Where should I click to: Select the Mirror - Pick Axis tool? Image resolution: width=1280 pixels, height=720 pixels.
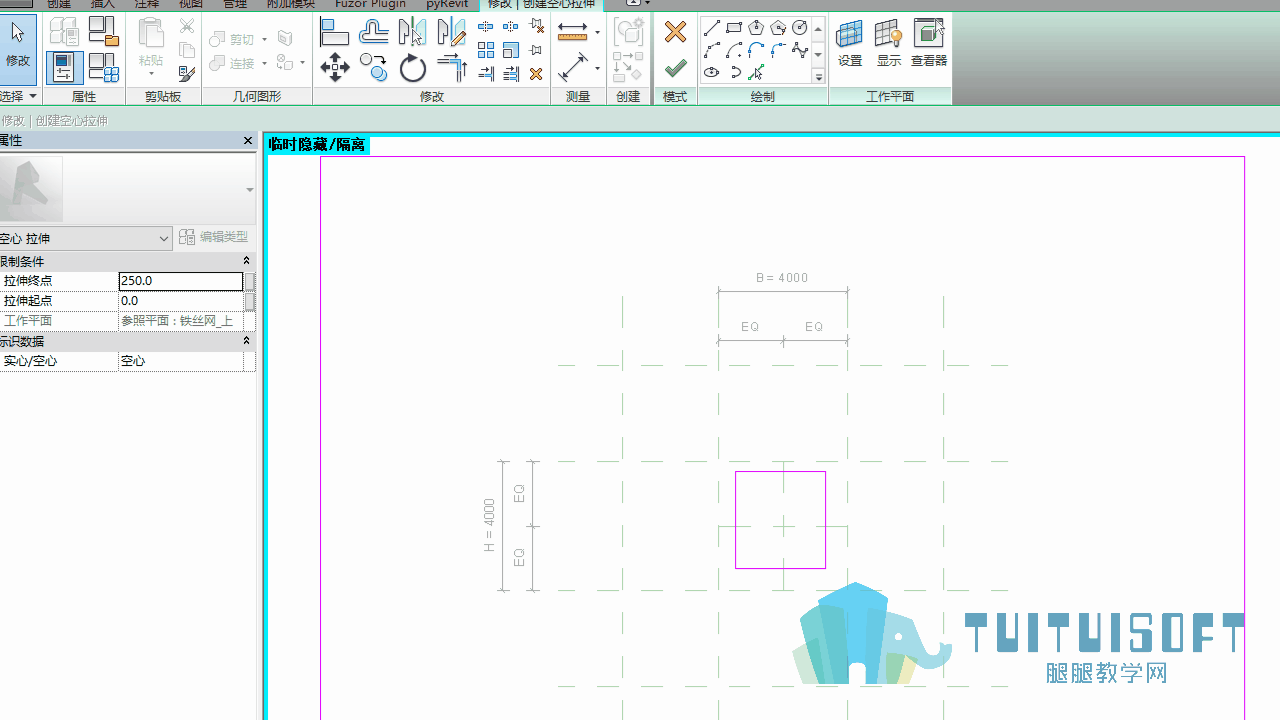point(412,32)
